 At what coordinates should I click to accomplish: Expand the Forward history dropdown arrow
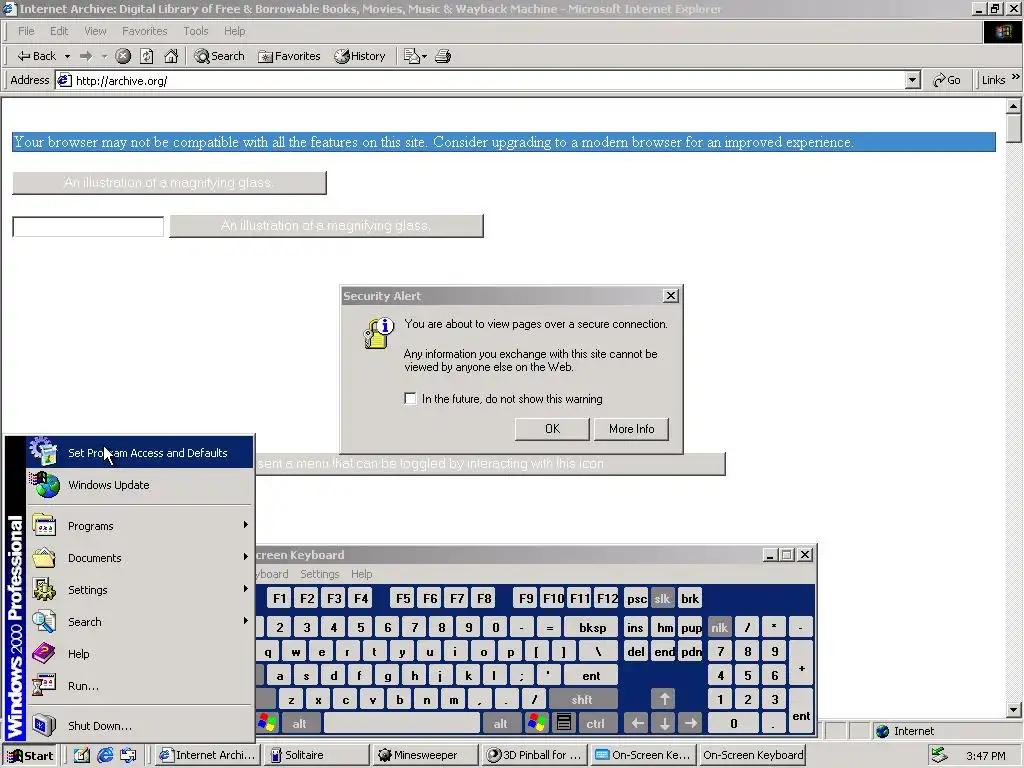point(104,56)
